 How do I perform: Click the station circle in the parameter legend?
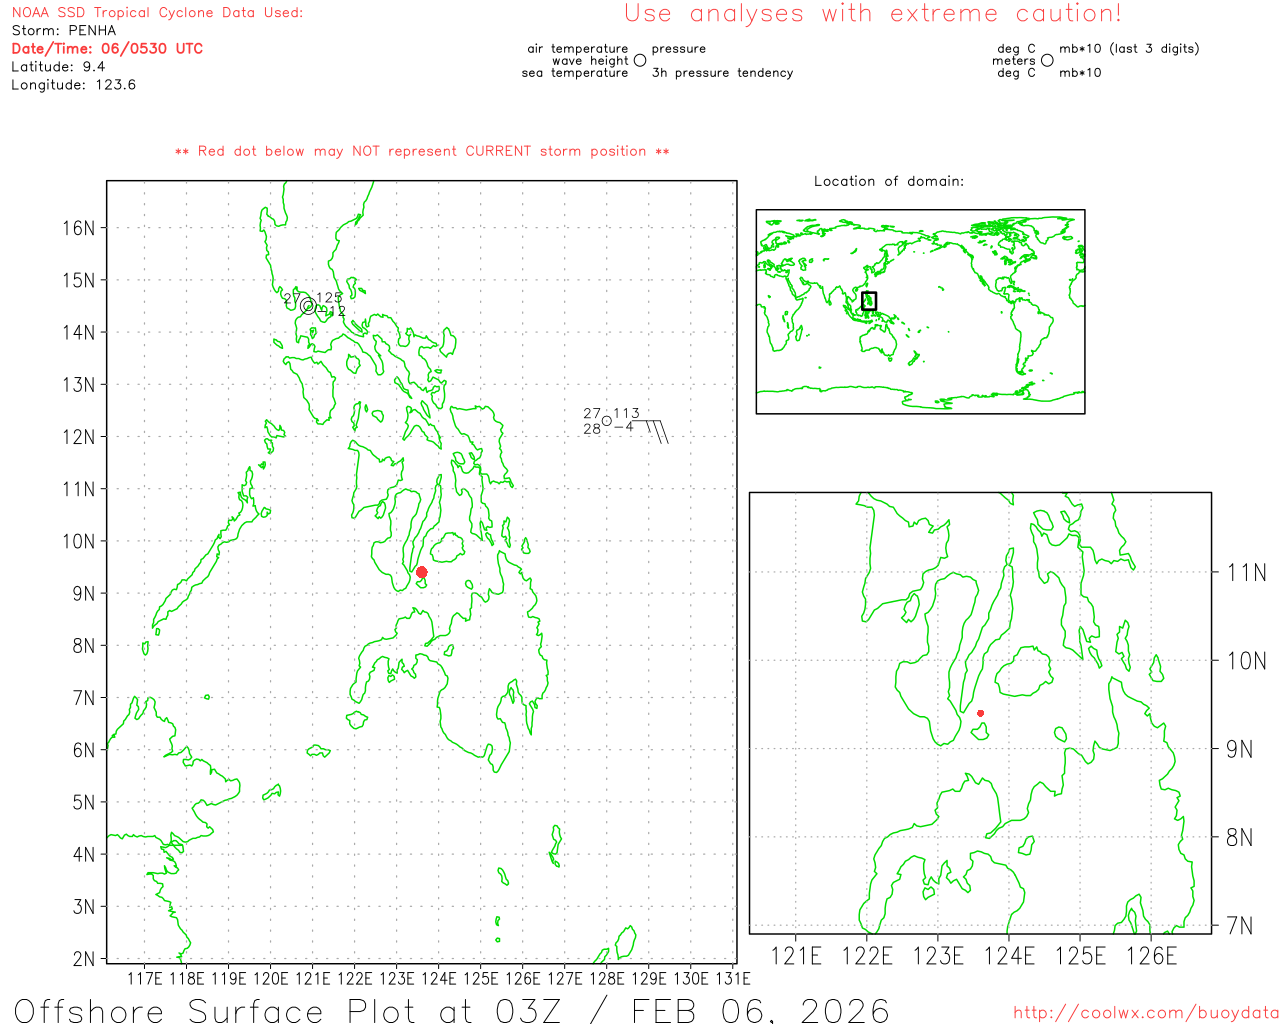tap(640, 60)
